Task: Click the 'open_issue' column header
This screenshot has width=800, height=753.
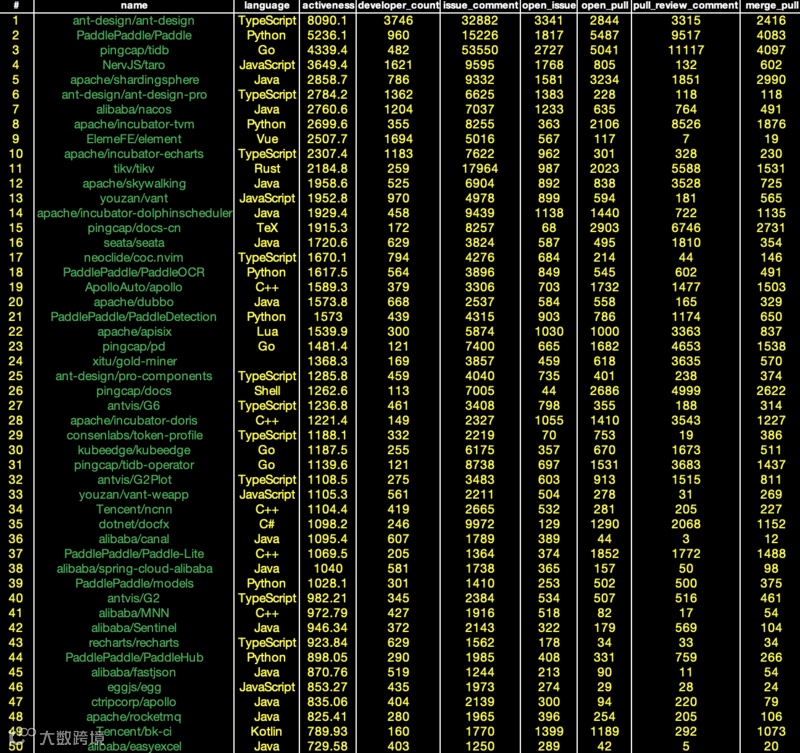Action: 549,6
